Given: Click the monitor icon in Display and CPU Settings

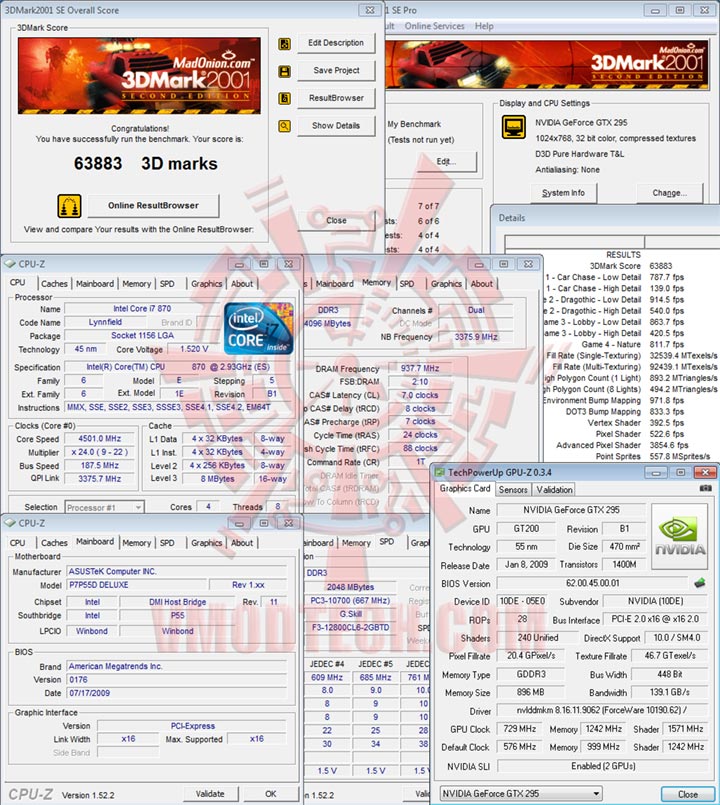Looking at the screenshot, I should pyautogui.click(x=514, y=127).
